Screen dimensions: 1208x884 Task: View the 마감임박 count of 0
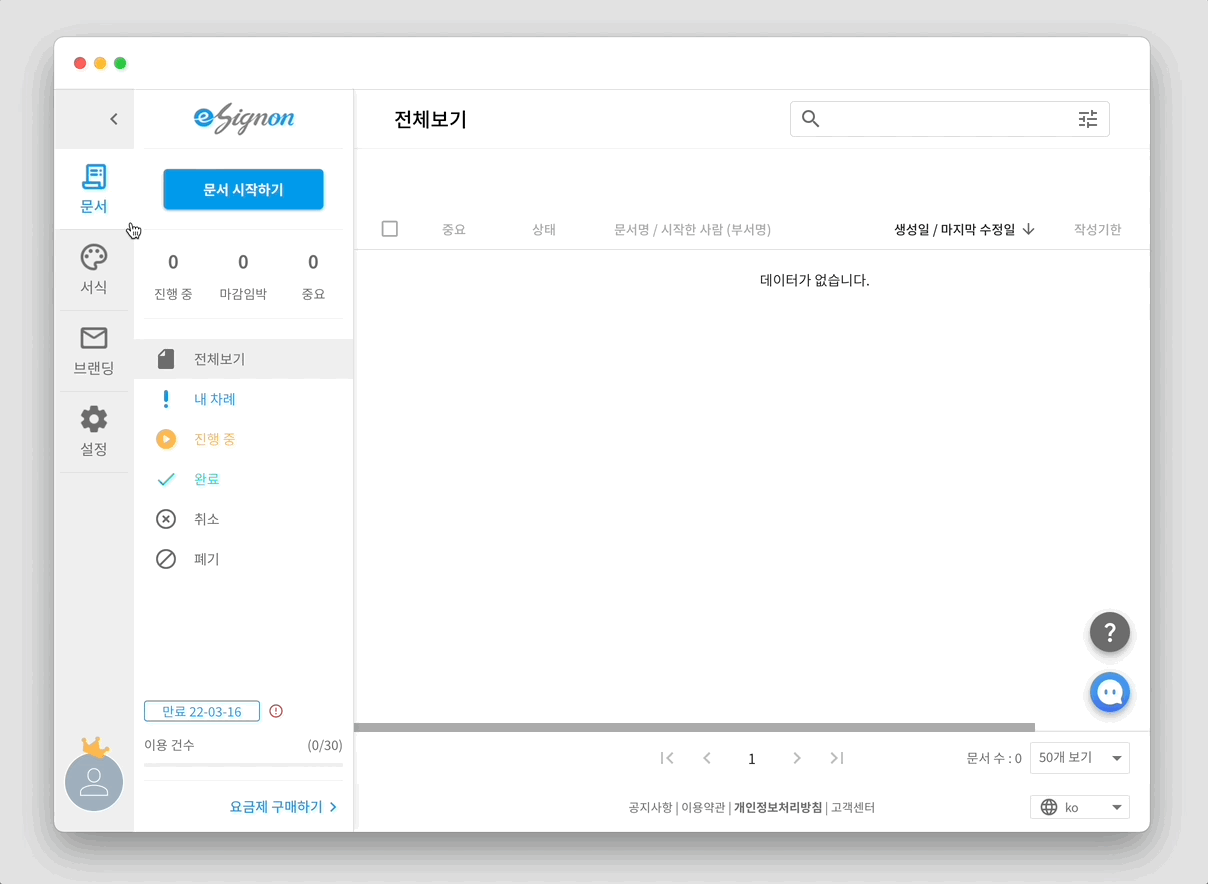tap(243, 277)
